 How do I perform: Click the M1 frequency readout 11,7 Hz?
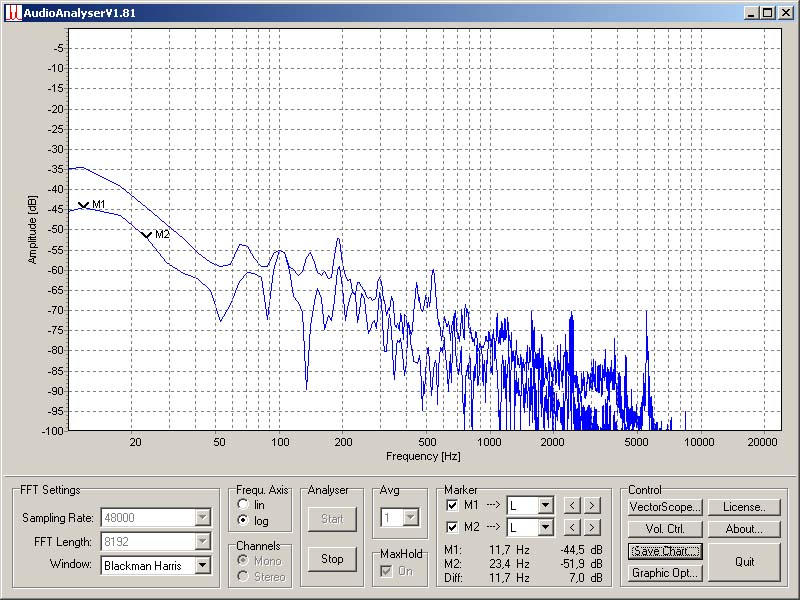509,550
